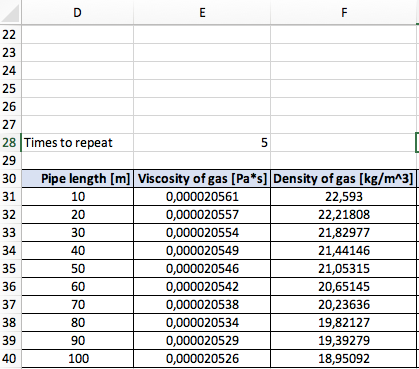Image resolution: width=419 pixels, height=369 pixels.
Task: Click the select-all corner triangle
Action: (x=10, y=12)
